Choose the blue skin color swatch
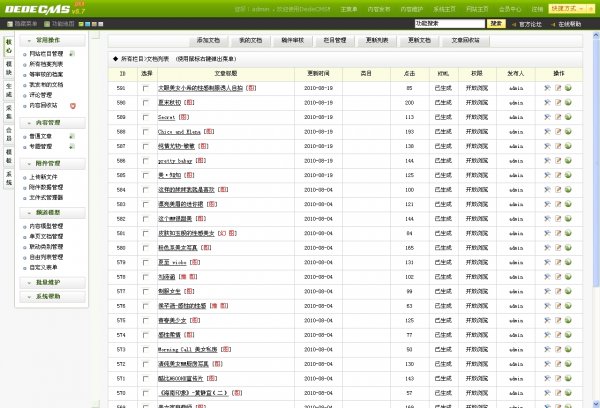The image size is (600, 408). click(x=88, y=24)
